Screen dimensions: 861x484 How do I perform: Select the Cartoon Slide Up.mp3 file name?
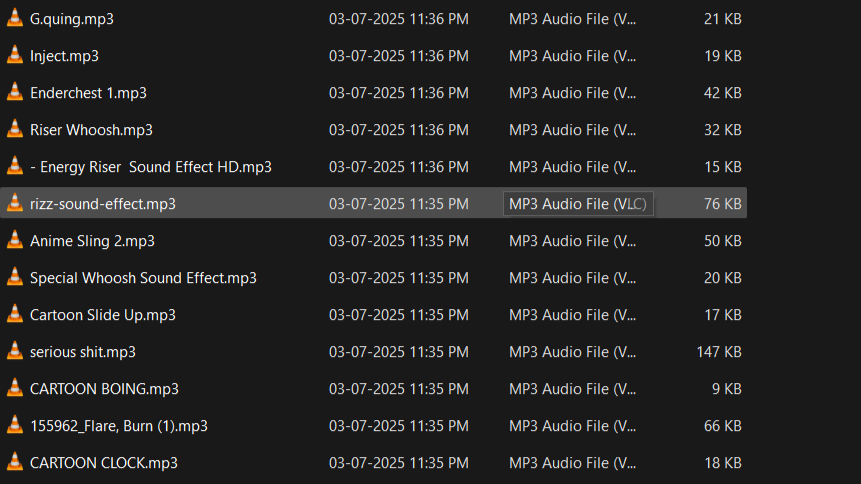tap(103, 315)
